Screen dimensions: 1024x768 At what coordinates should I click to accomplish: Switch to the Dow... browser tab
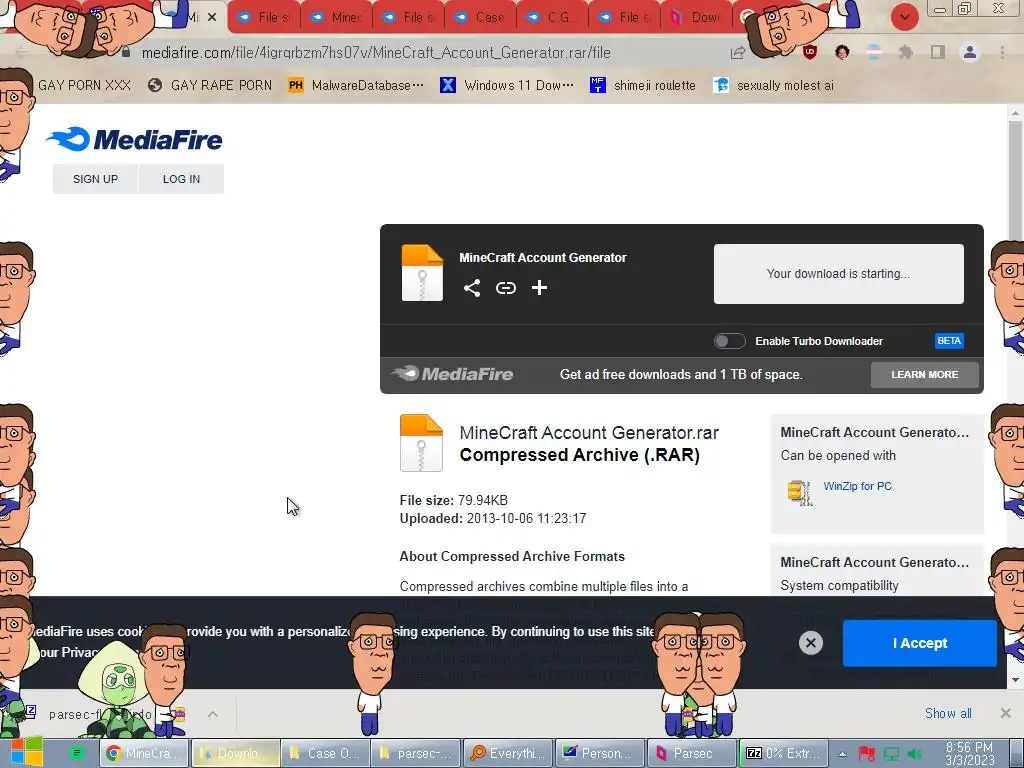pyautogui.click(x=696, y=18)
